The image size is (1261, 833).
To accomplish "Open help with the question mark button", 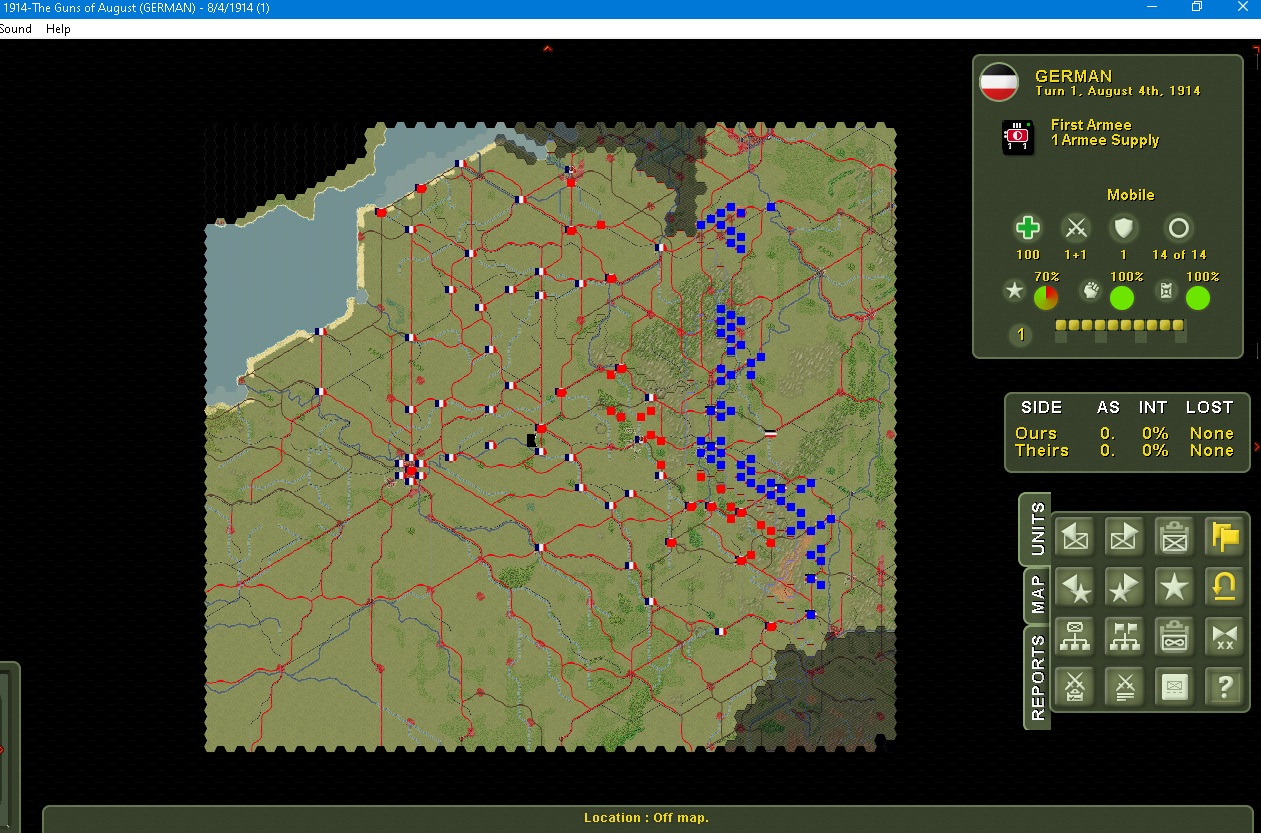I will [1224, 686].
